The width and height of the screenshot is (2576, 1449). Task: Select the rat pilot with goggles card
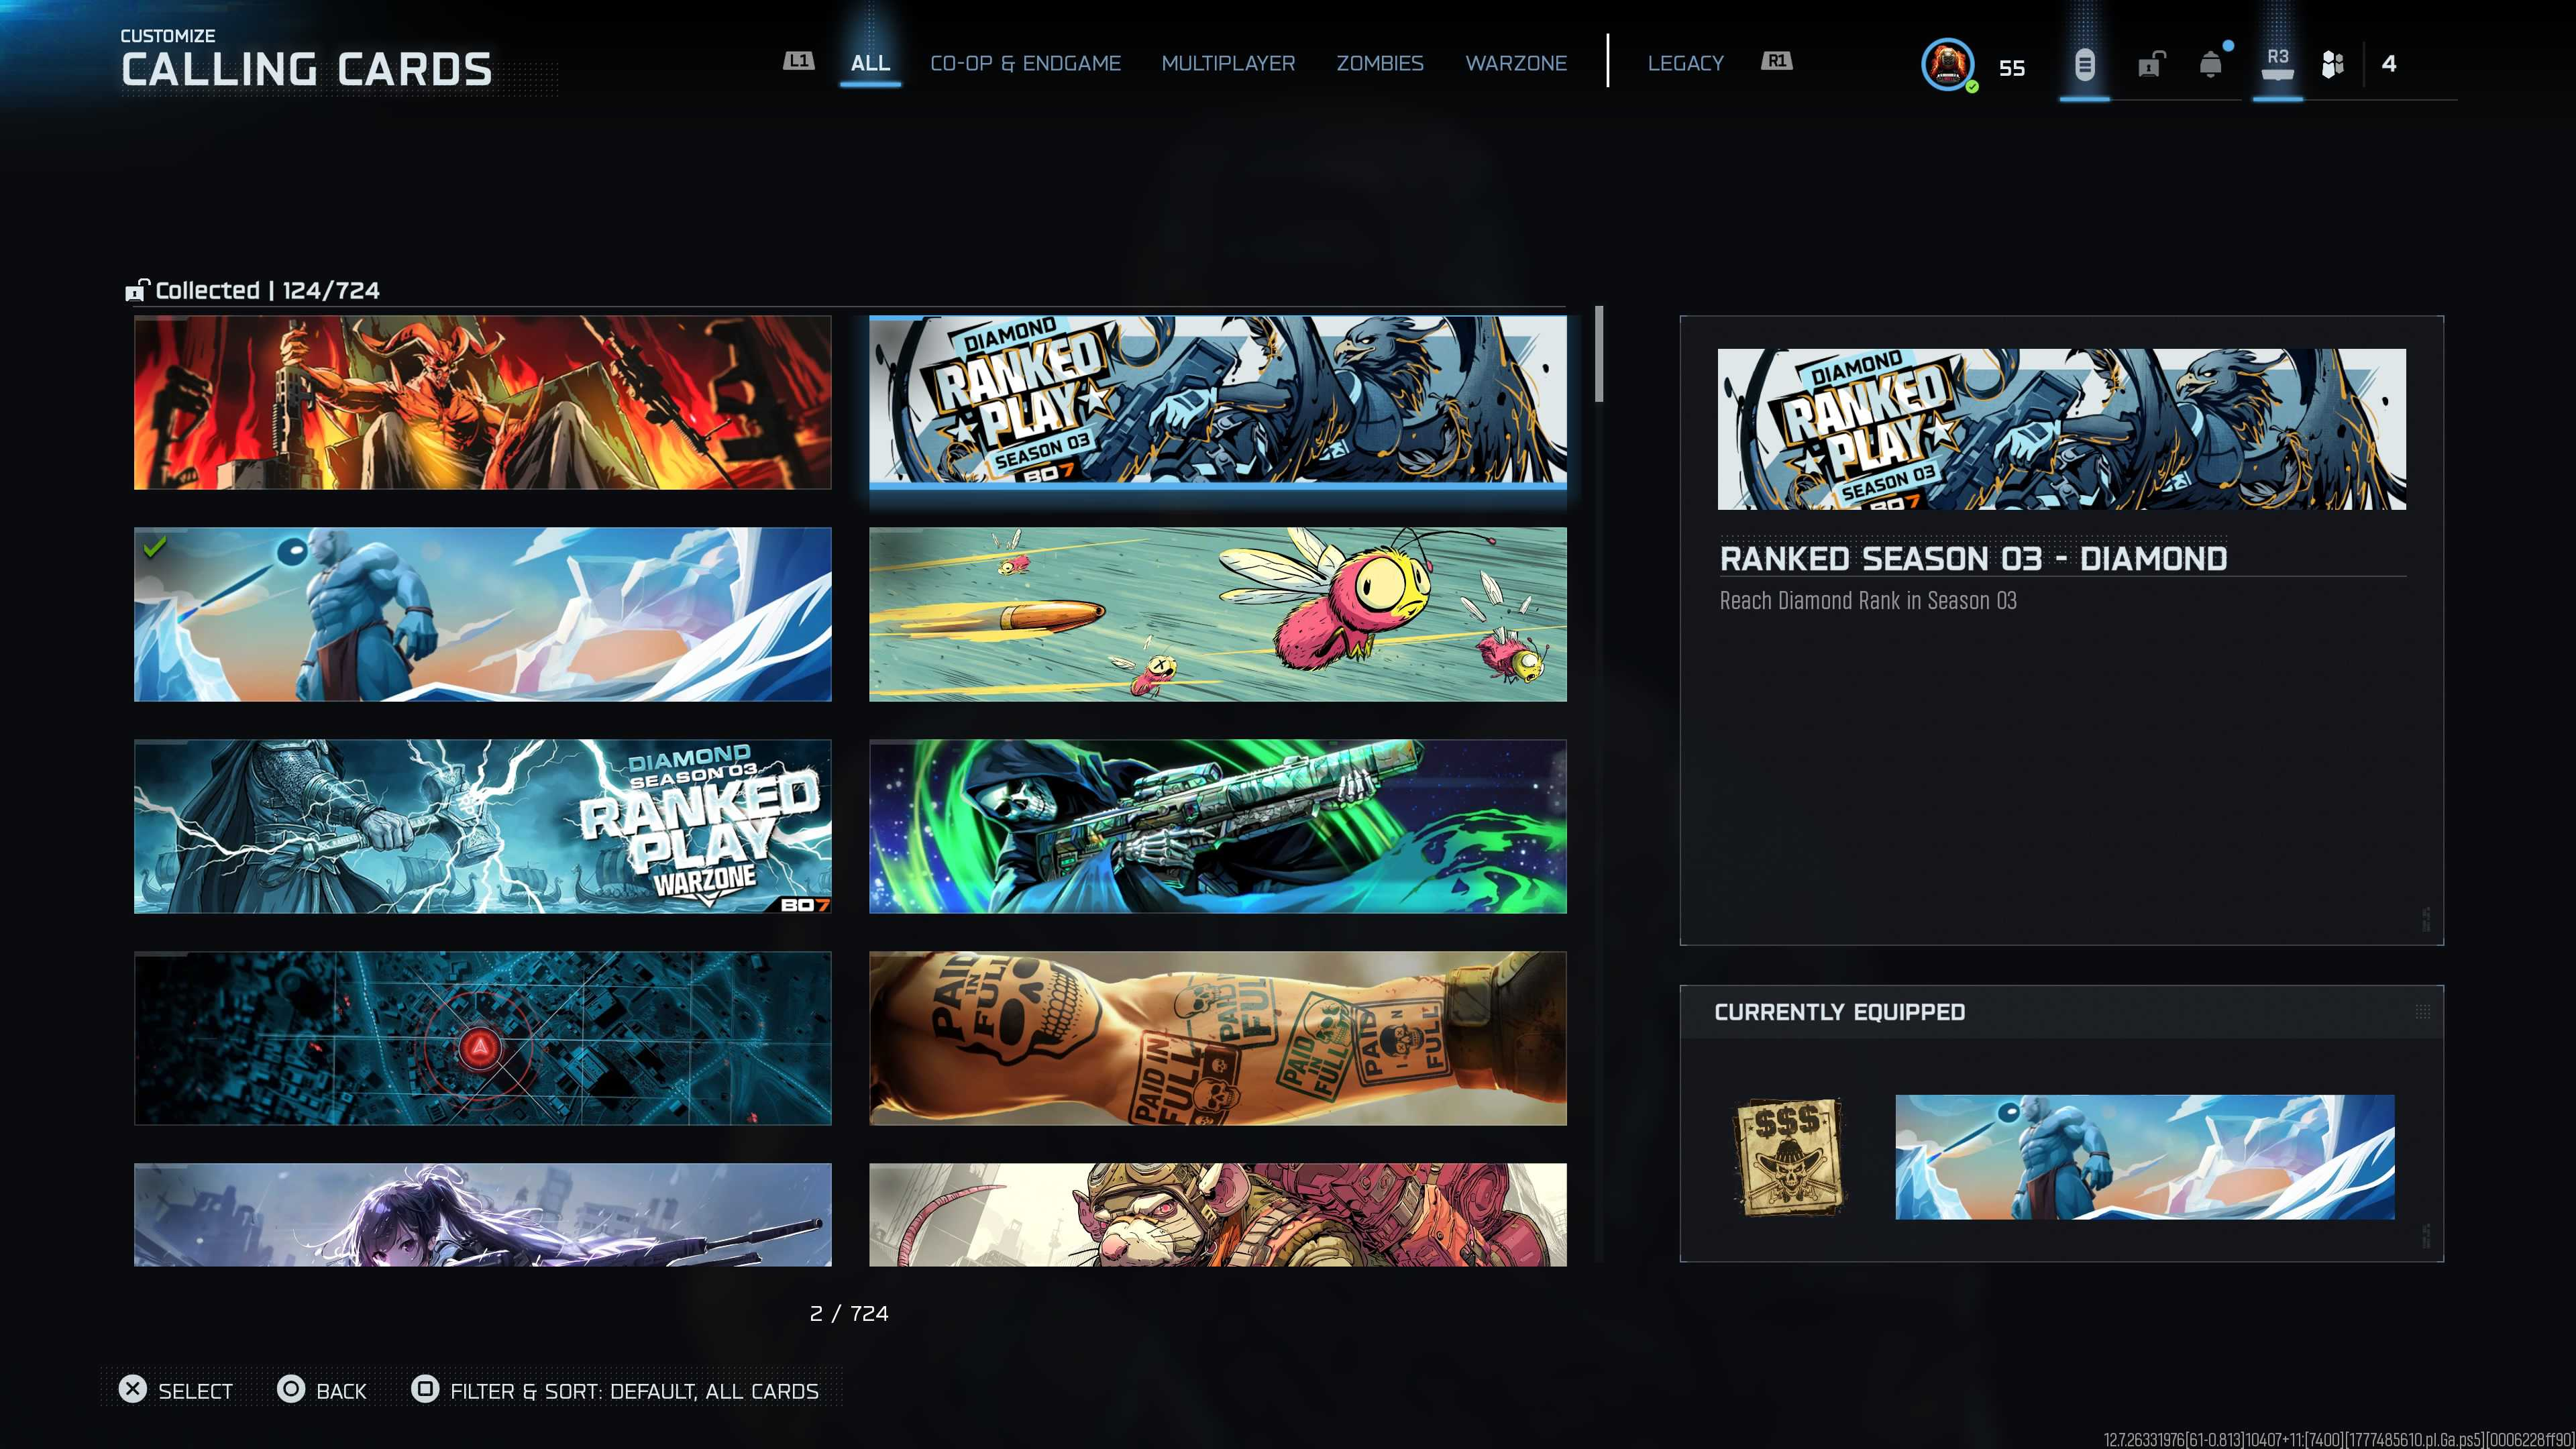click(1218, 1214)
